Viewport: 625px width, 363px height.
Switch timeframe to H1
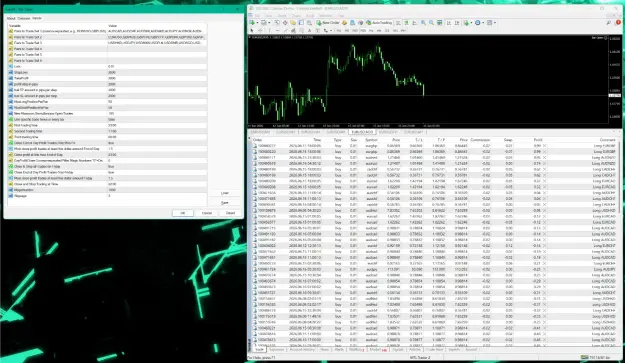tap(371, 30)
